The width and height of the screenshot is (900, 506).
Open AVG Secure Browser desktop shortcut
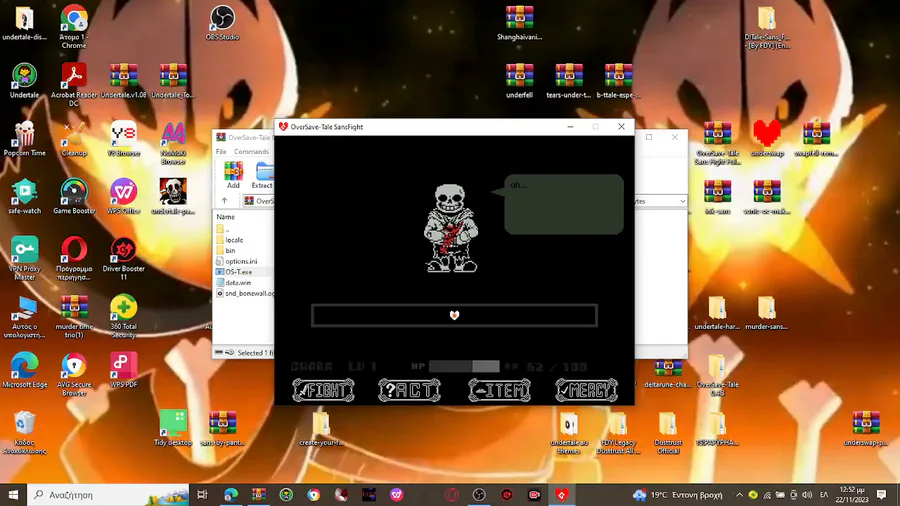click(x=73, y=375)
